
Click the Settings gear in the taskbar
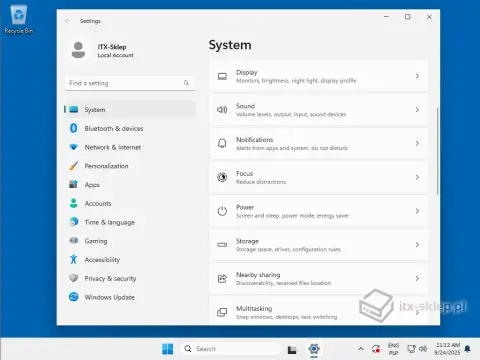coord(314,349)
